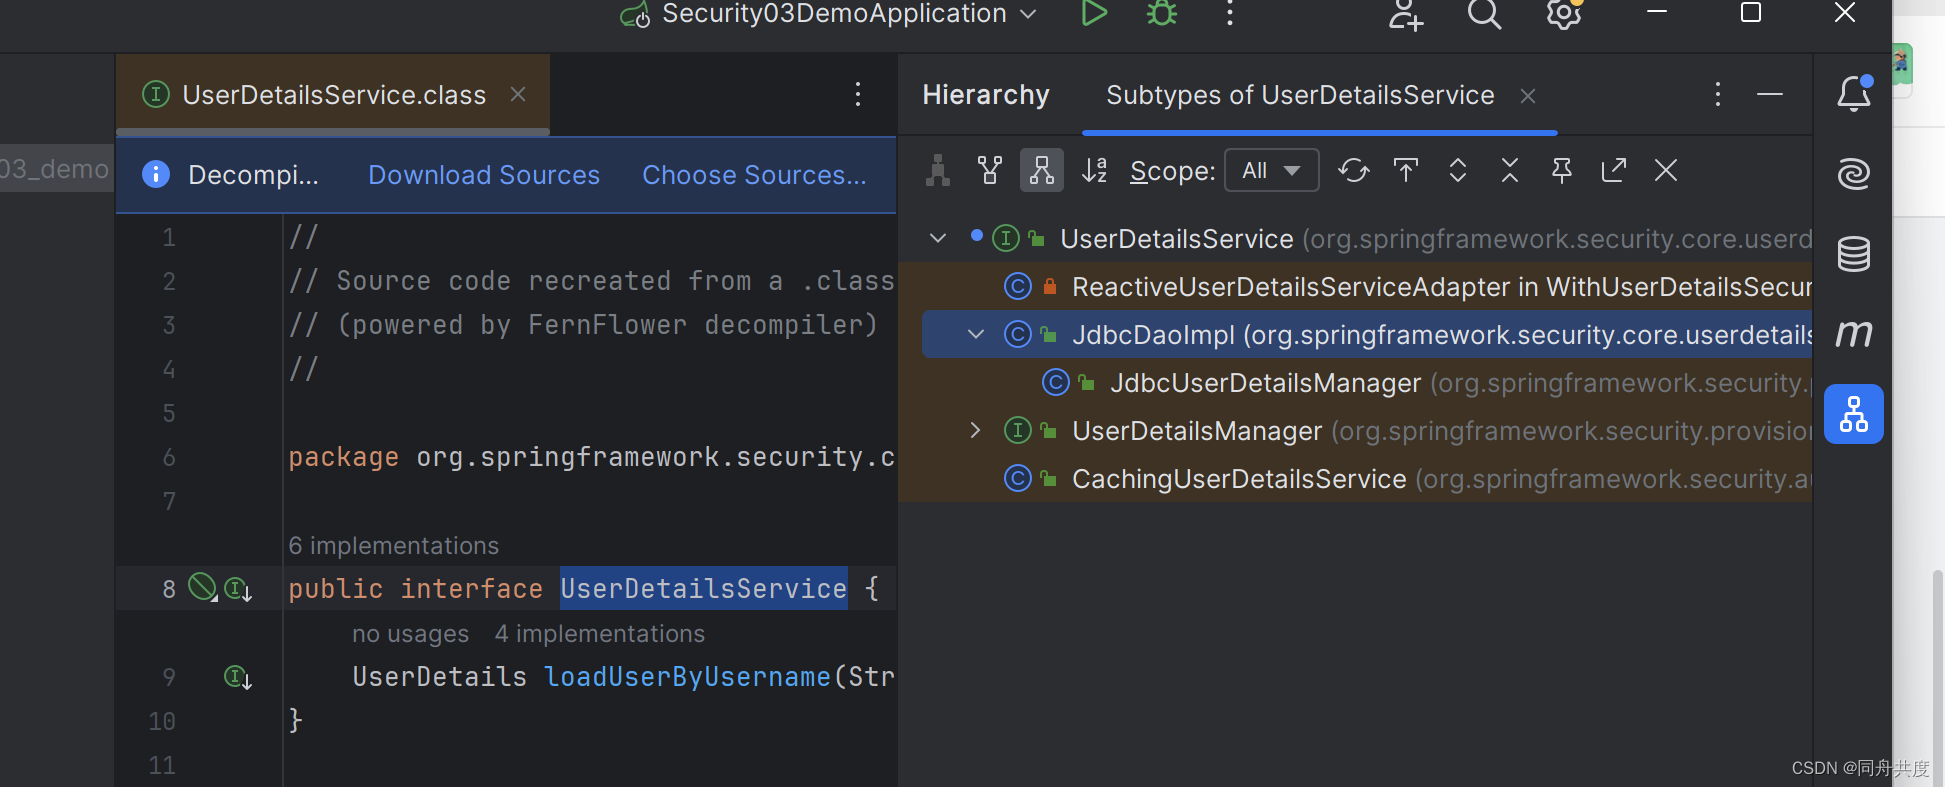Image resolution: width=1945 pixels, height=787 pixels.
Task: Show class hierarchy view icon
Action: pos(938,171)
